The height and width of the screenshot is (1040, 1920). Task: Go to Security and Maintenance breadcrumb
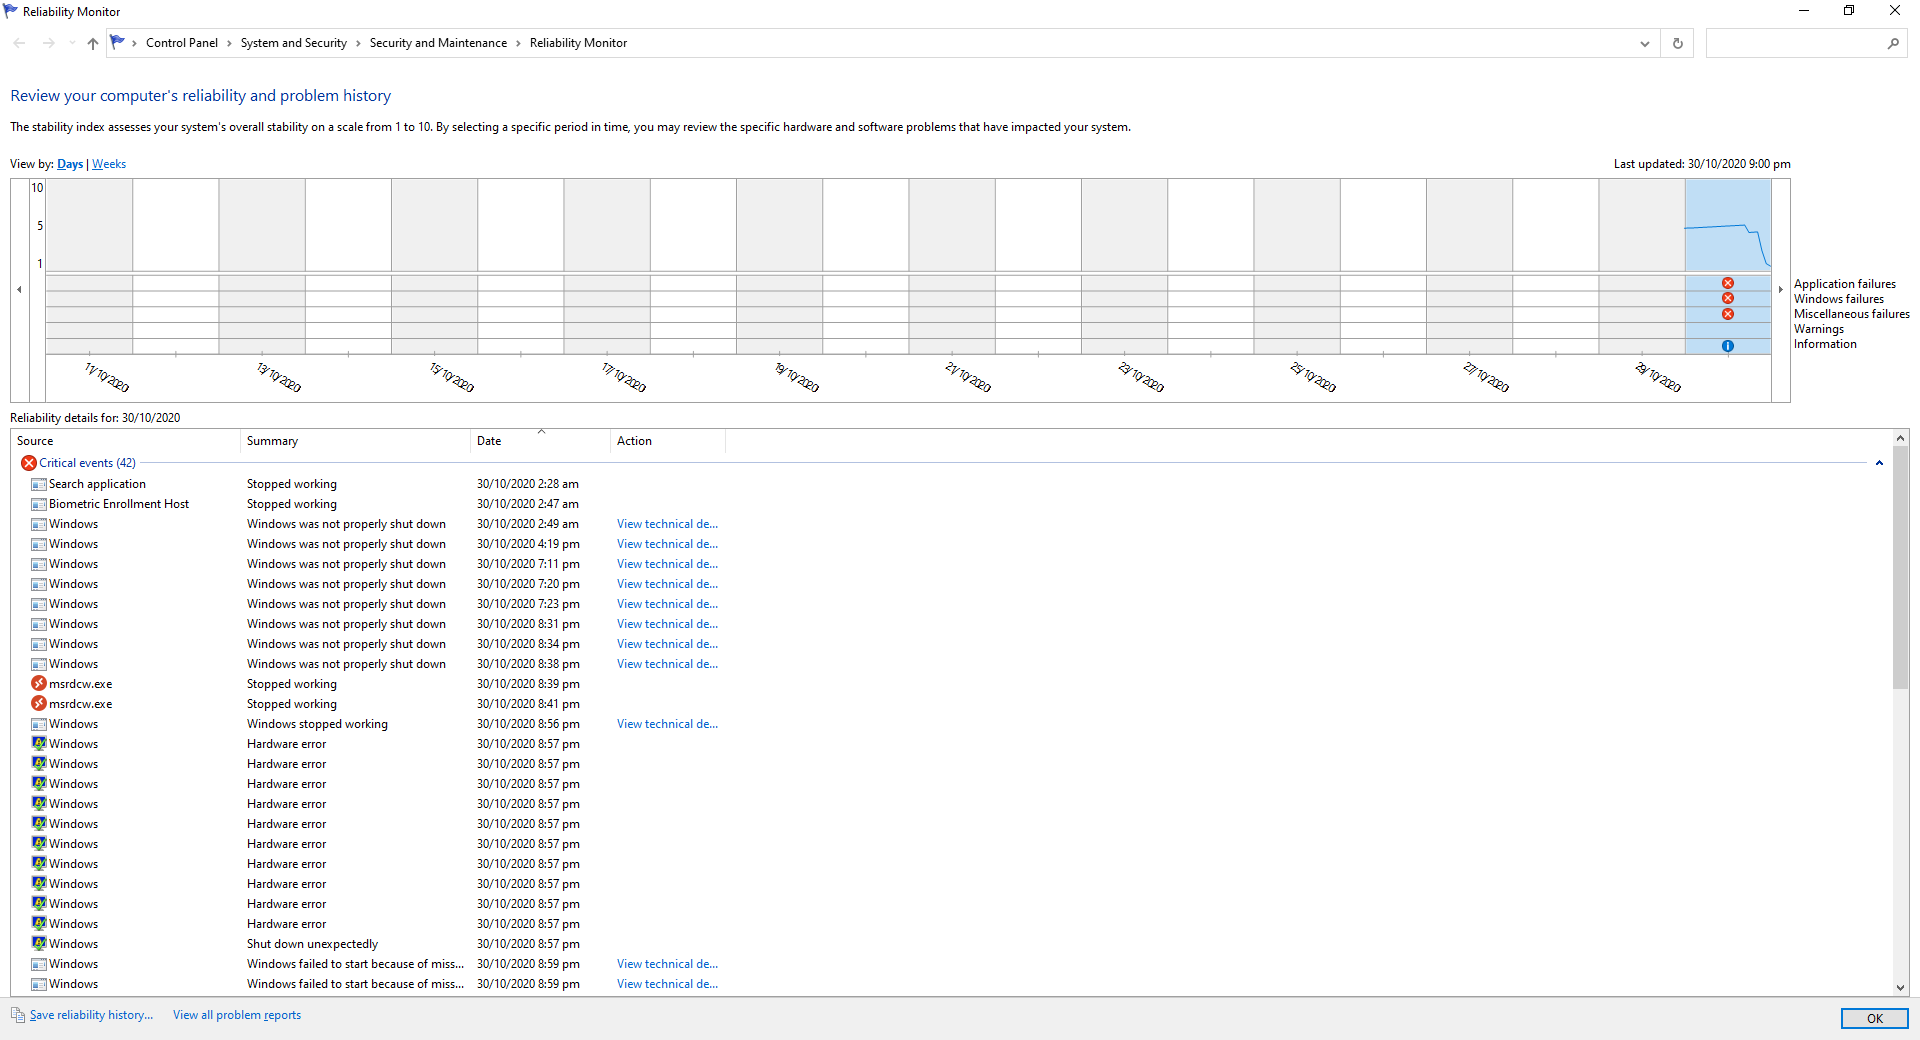(x=438, y=43)
